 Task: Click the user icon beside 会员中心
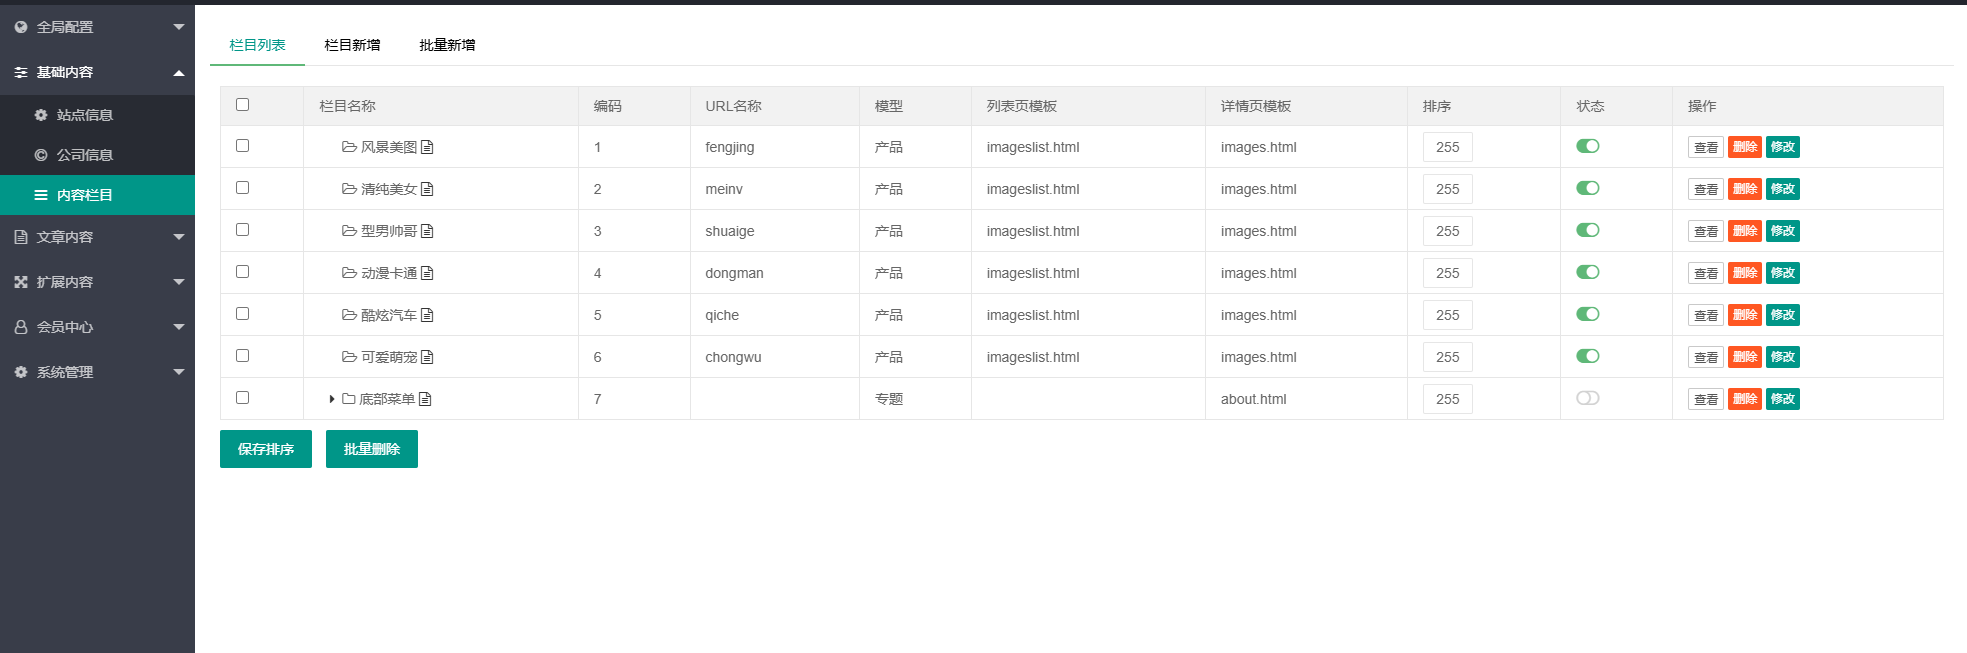(x=21, y=327)
